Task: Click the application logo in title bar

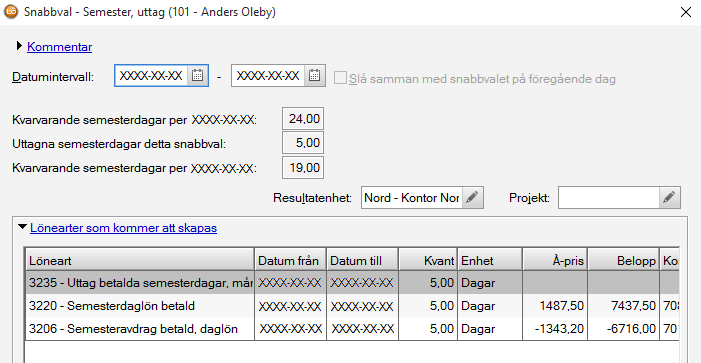Action: (12, 12)
